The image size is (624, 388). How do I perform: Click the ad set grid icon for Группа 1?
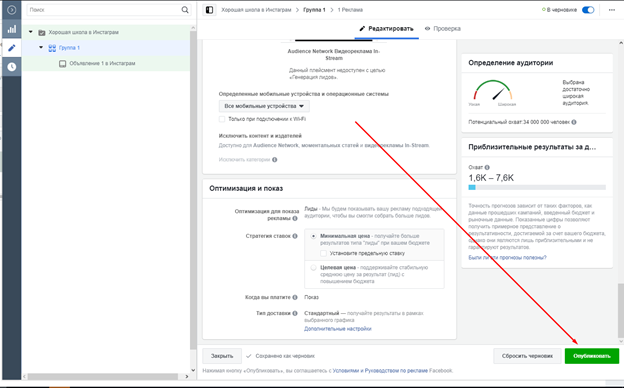click(x=52, y=48)
